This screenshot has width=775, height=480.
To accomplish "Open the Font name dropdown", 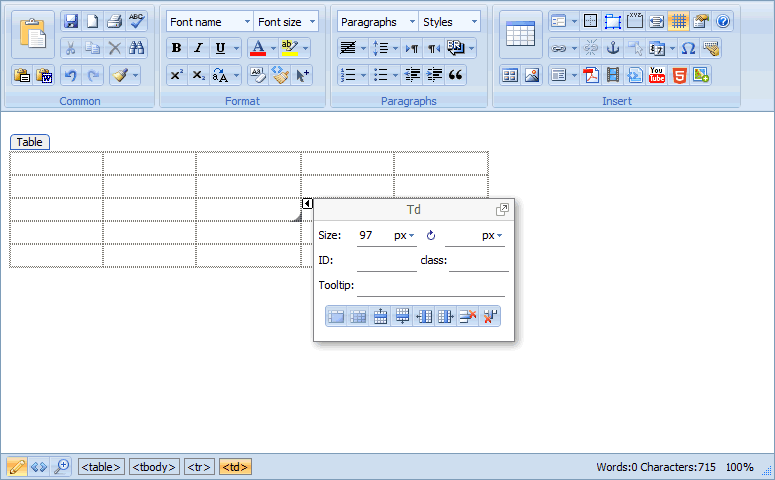I will [x=210, y=22].
